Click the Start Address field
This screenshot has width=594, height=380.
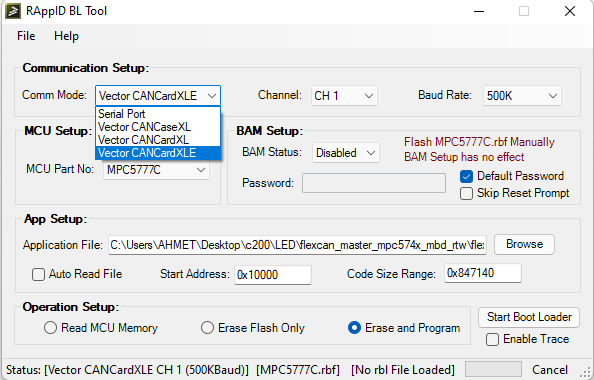click(x=273, y=275)
